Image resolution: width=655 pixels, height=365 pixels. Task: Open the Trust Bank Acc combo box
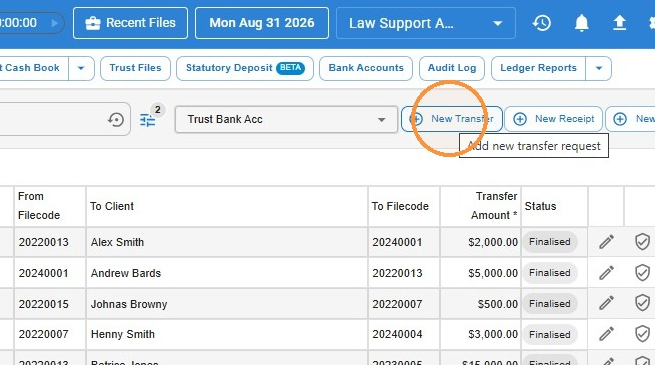click(286, 119)
